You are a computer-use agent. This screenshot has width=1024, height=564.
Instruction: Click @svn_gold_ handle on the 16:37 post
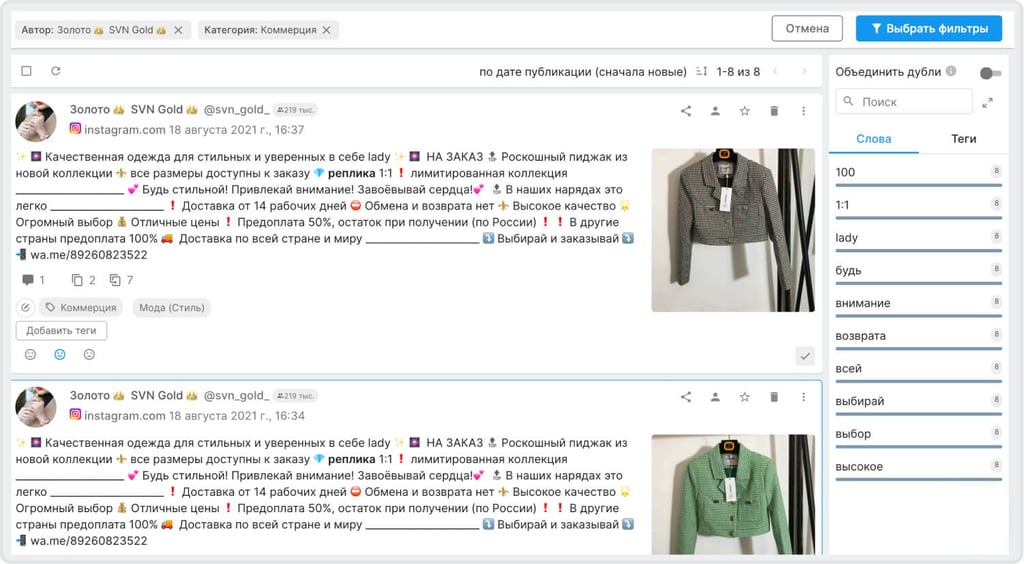click(236, 110)
